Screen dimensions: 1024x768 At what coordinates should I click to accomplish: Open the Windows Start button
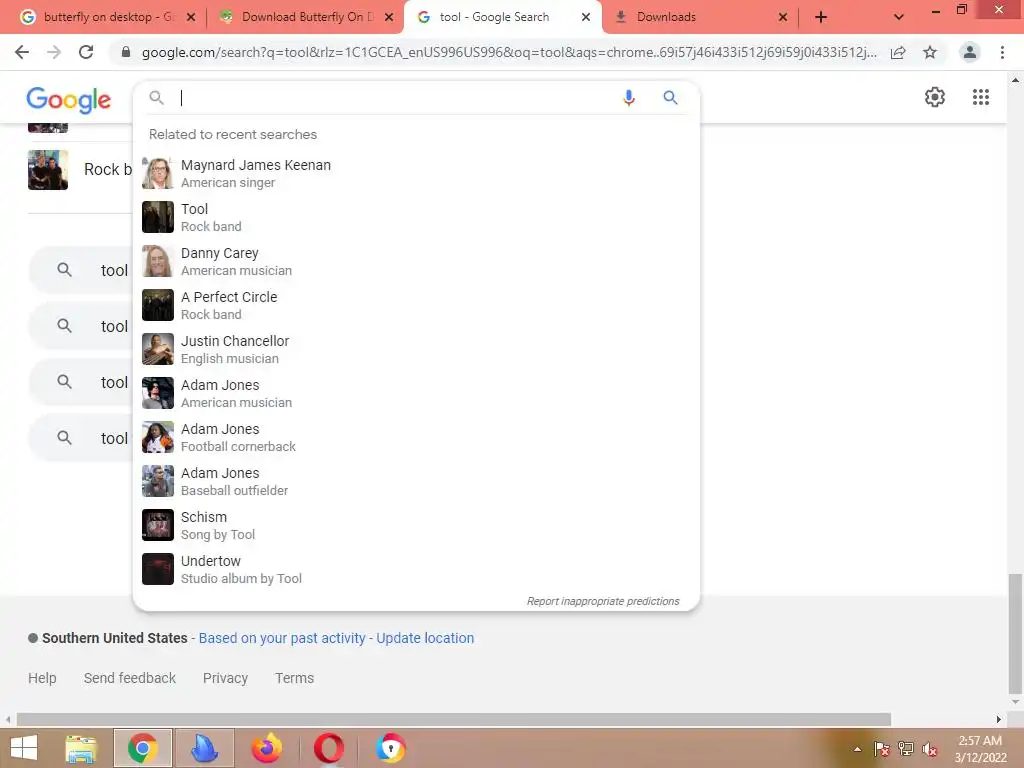point(24,748)
